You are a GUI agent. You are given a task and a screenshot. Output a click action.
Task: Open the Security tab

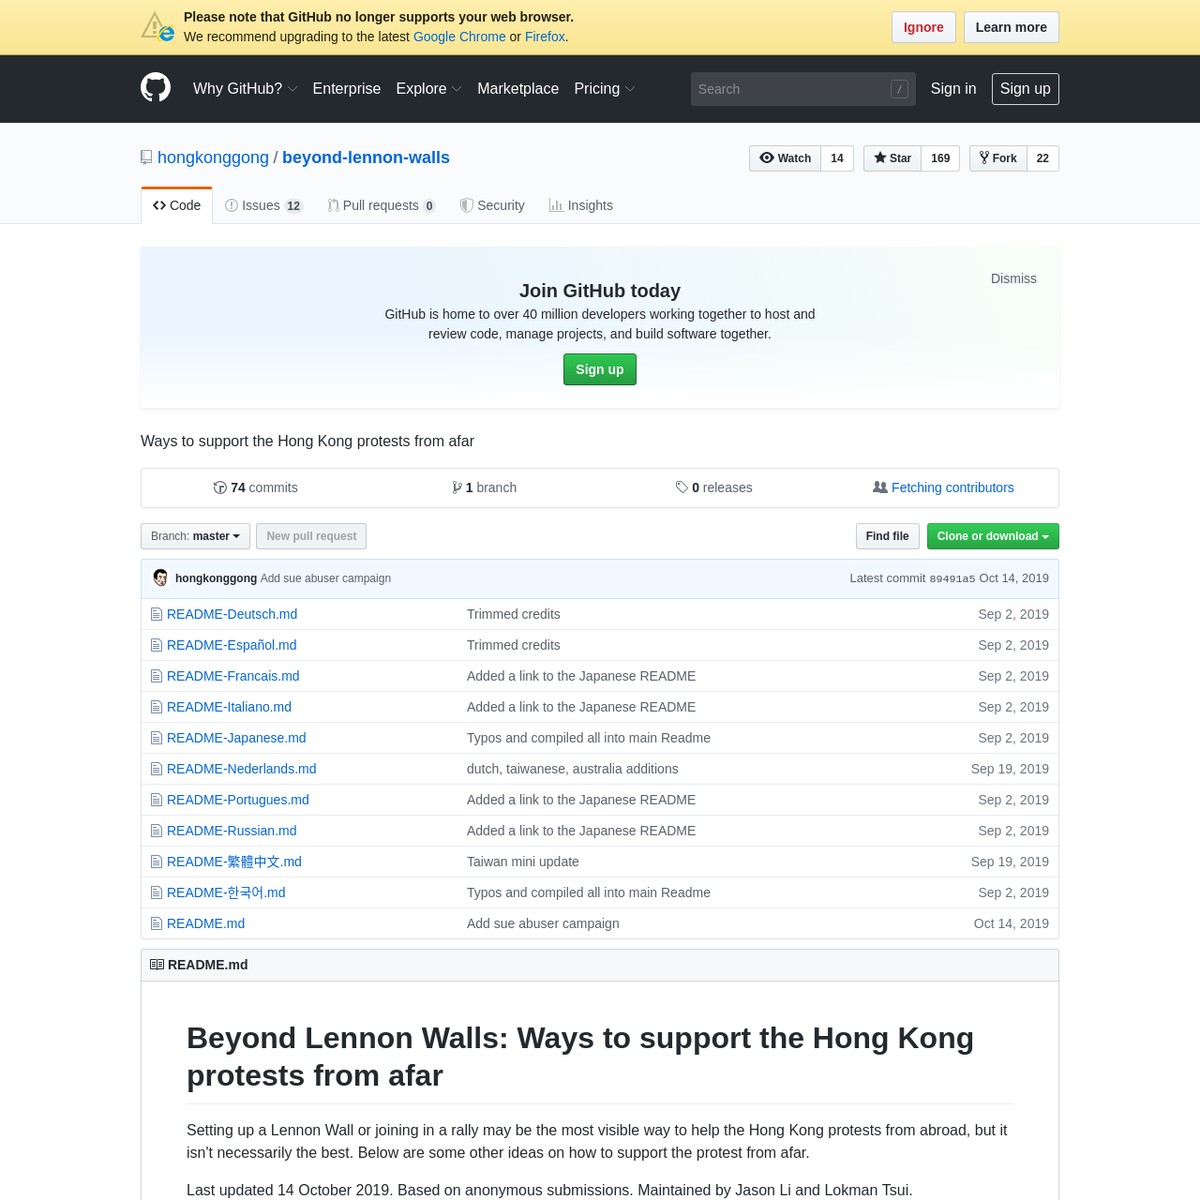(x=492, y=205)
